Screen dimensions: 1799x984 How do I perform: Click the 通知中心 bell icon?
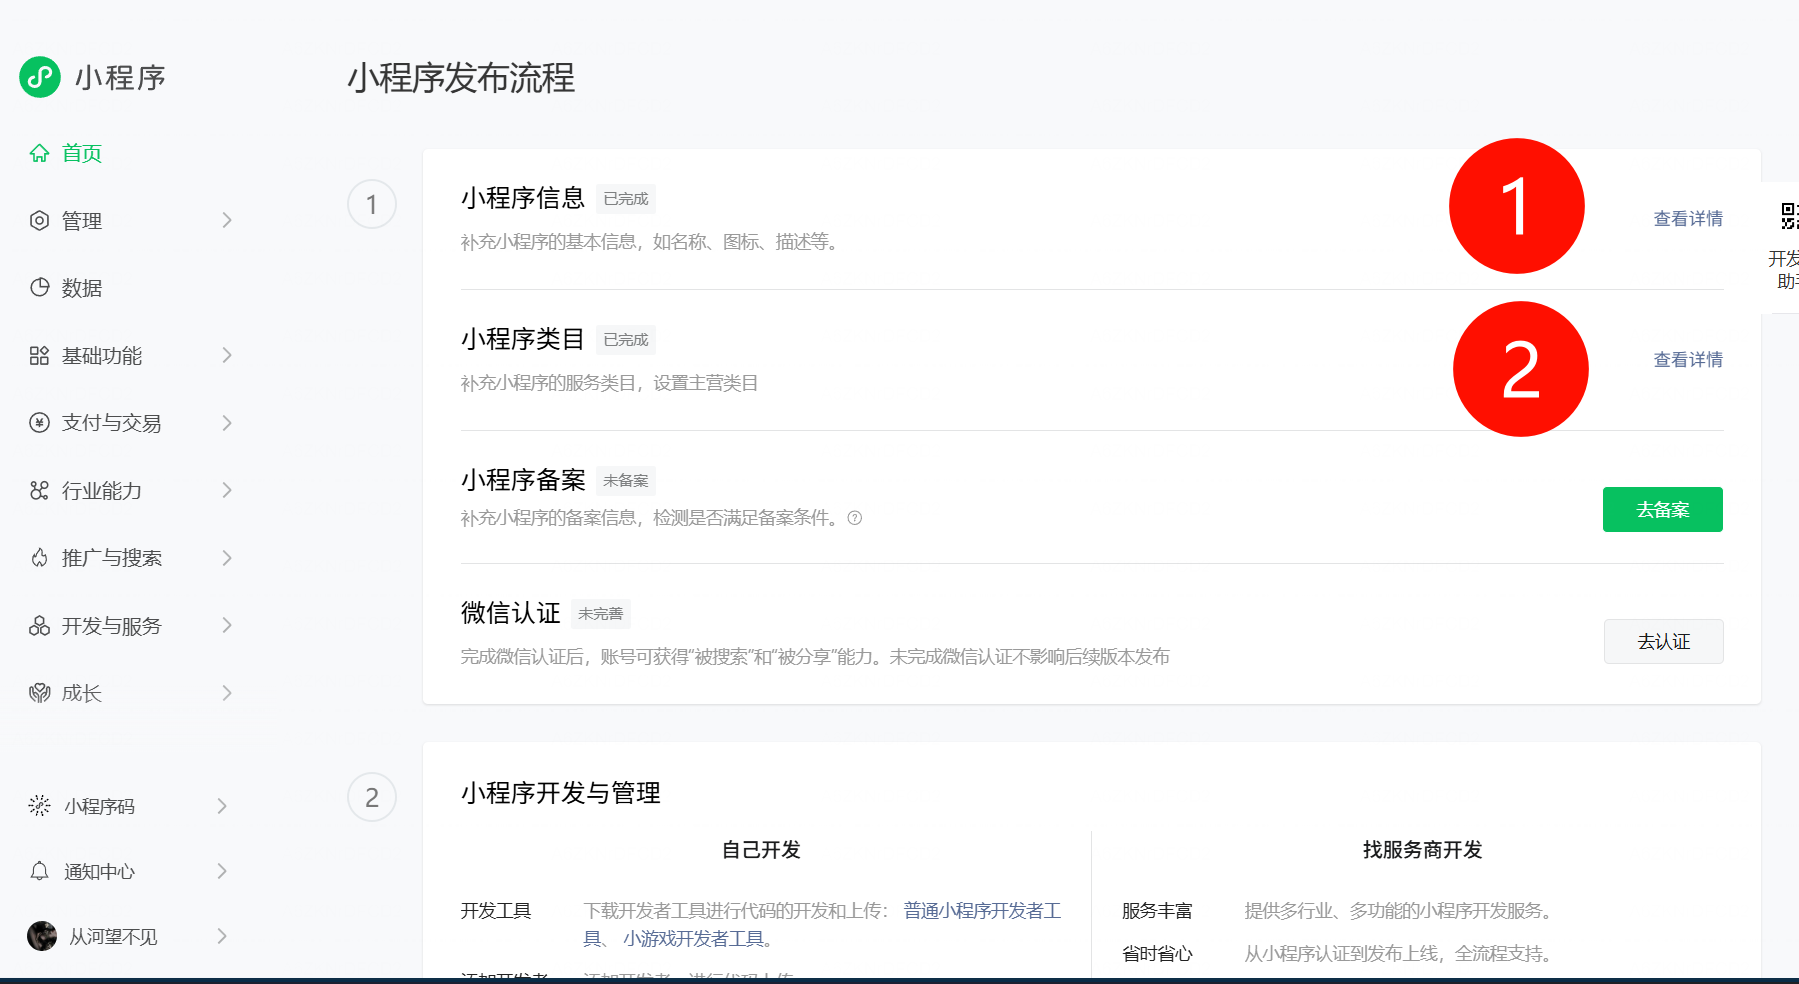click(x=39, y=871)
